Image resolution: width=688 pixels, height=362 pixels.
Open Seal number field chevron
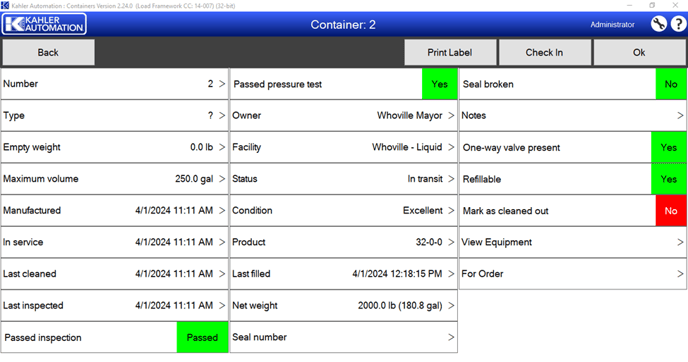(x=451, y=337)
